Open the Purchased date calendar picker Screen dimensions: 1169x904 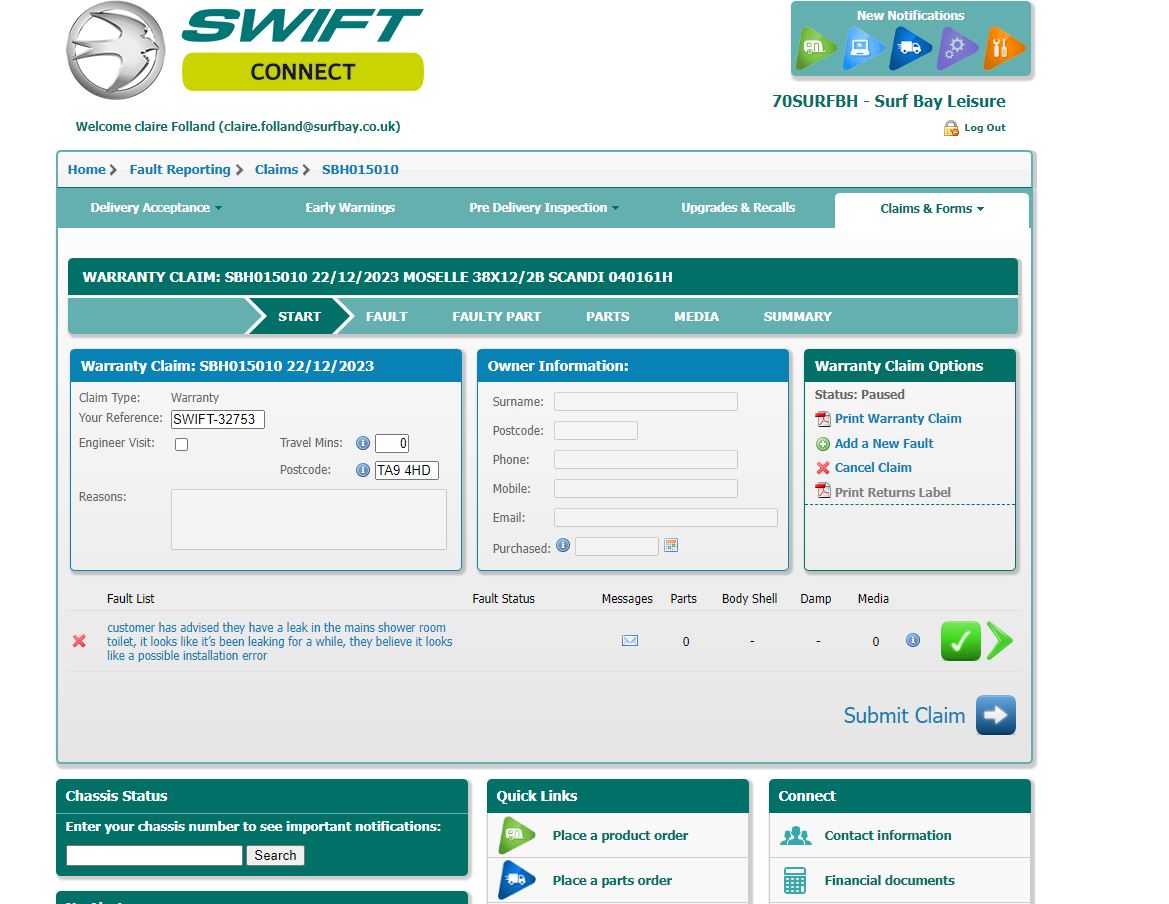[671, 546]
